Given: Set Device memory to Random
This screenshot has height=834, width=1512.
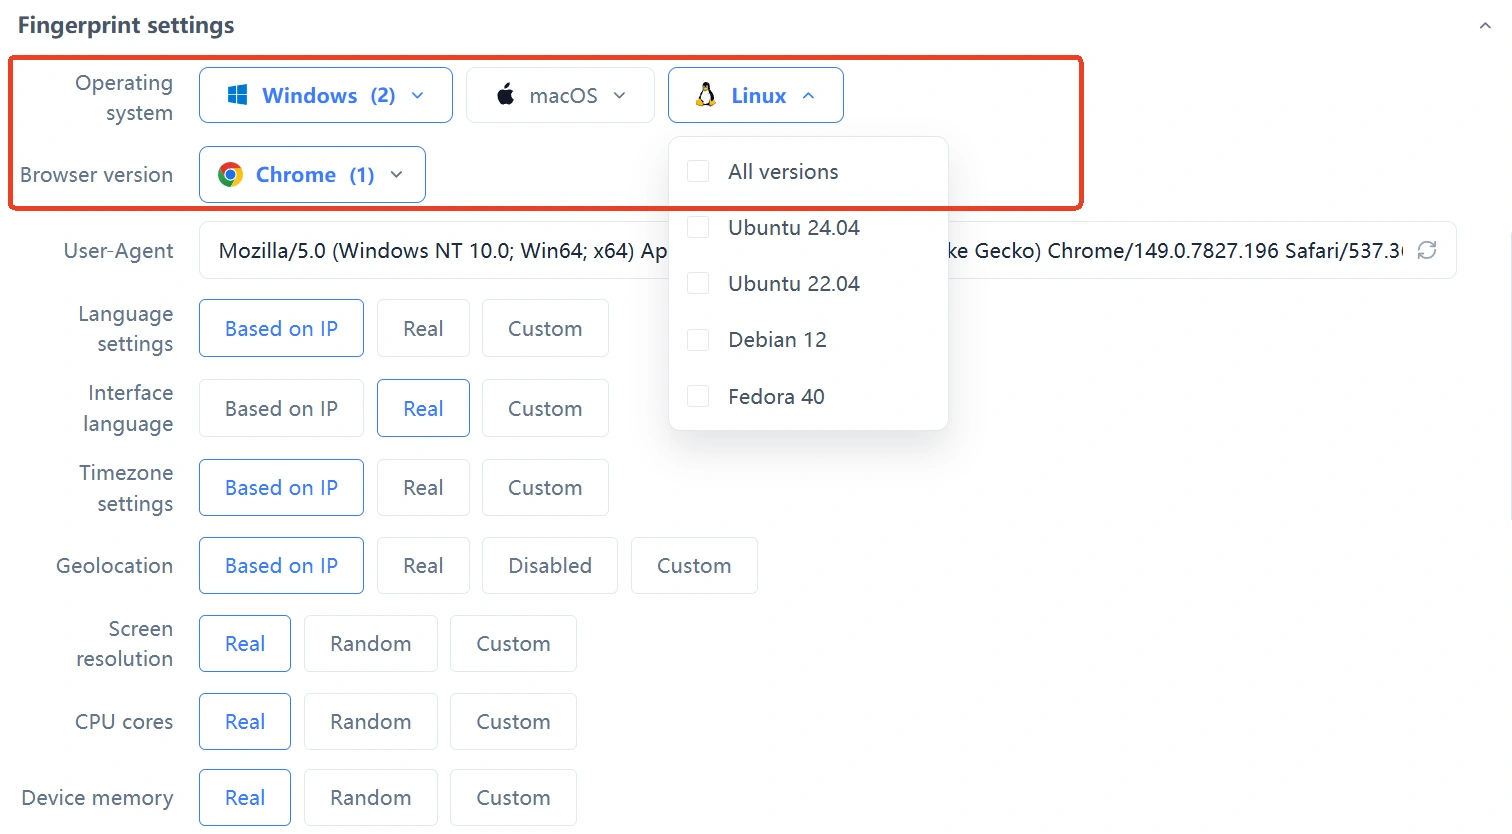Looking at the screenshot, I should tap(371, 797).
